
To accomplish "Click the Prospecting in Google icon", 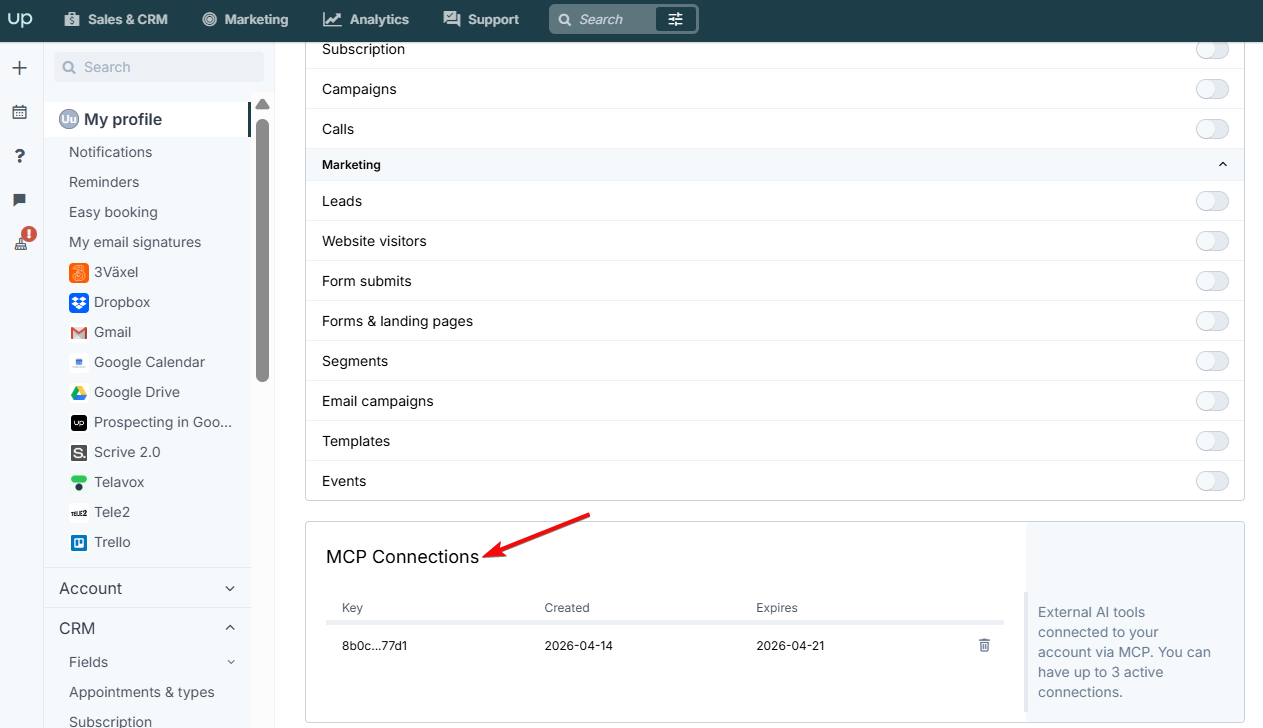I will [79, 422].
